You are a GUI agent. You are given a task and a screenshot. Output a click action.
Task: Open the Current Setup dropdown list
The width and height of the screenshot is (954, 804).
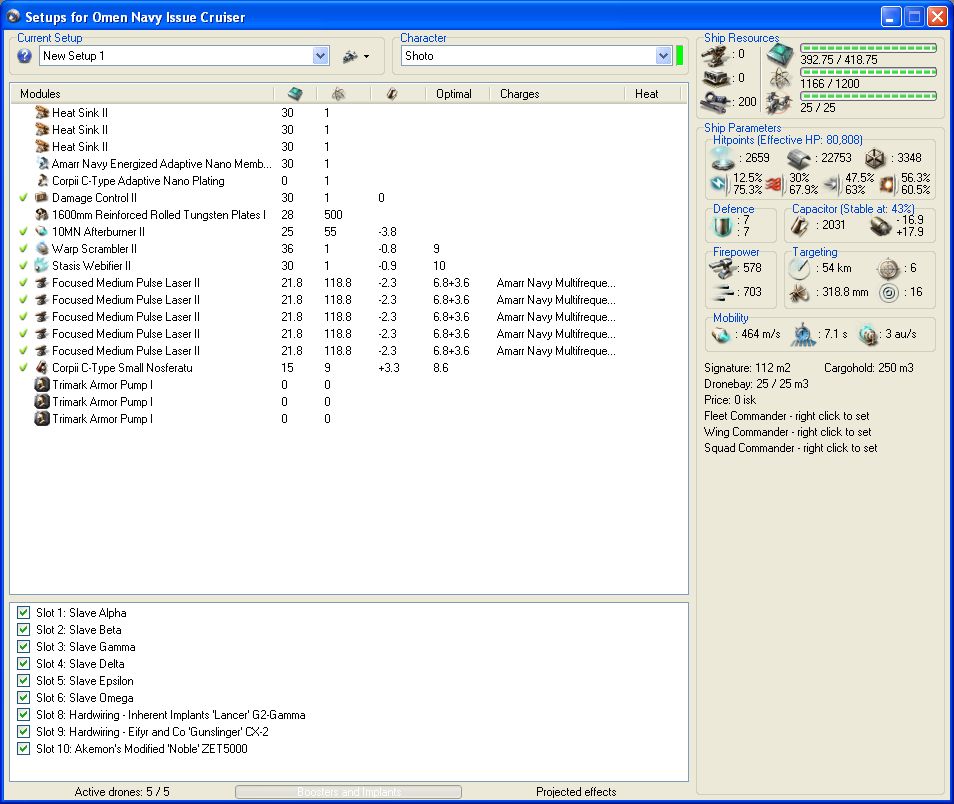(x=320, y=56)
